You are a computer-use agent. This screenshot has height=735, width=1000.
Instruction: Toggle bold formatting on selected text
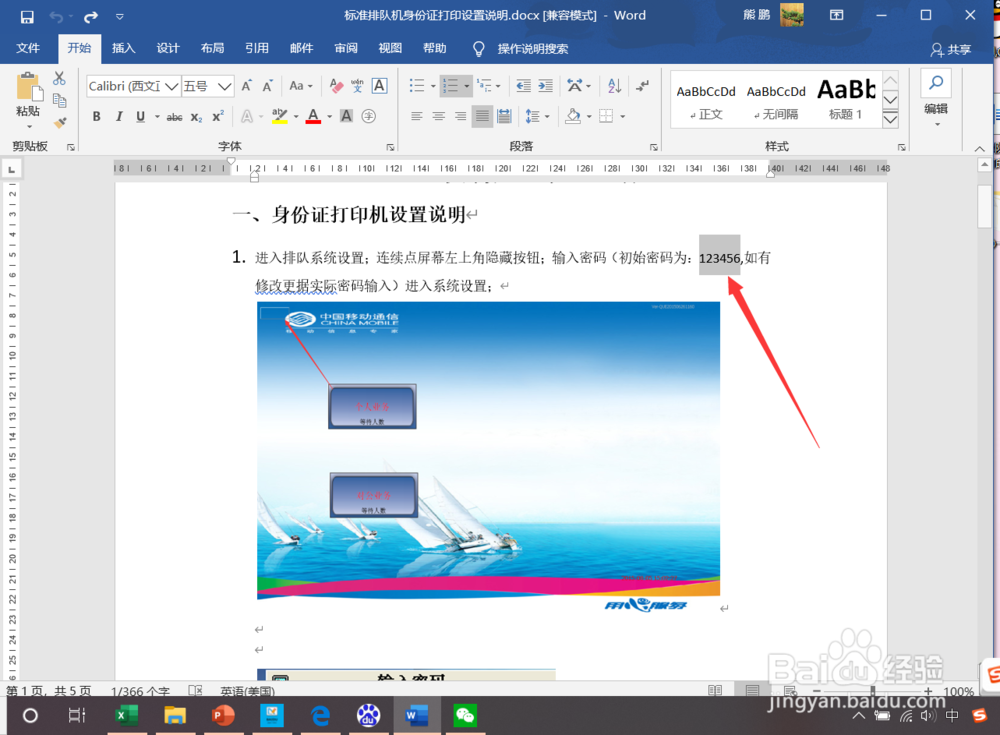(x=96, y=116)
